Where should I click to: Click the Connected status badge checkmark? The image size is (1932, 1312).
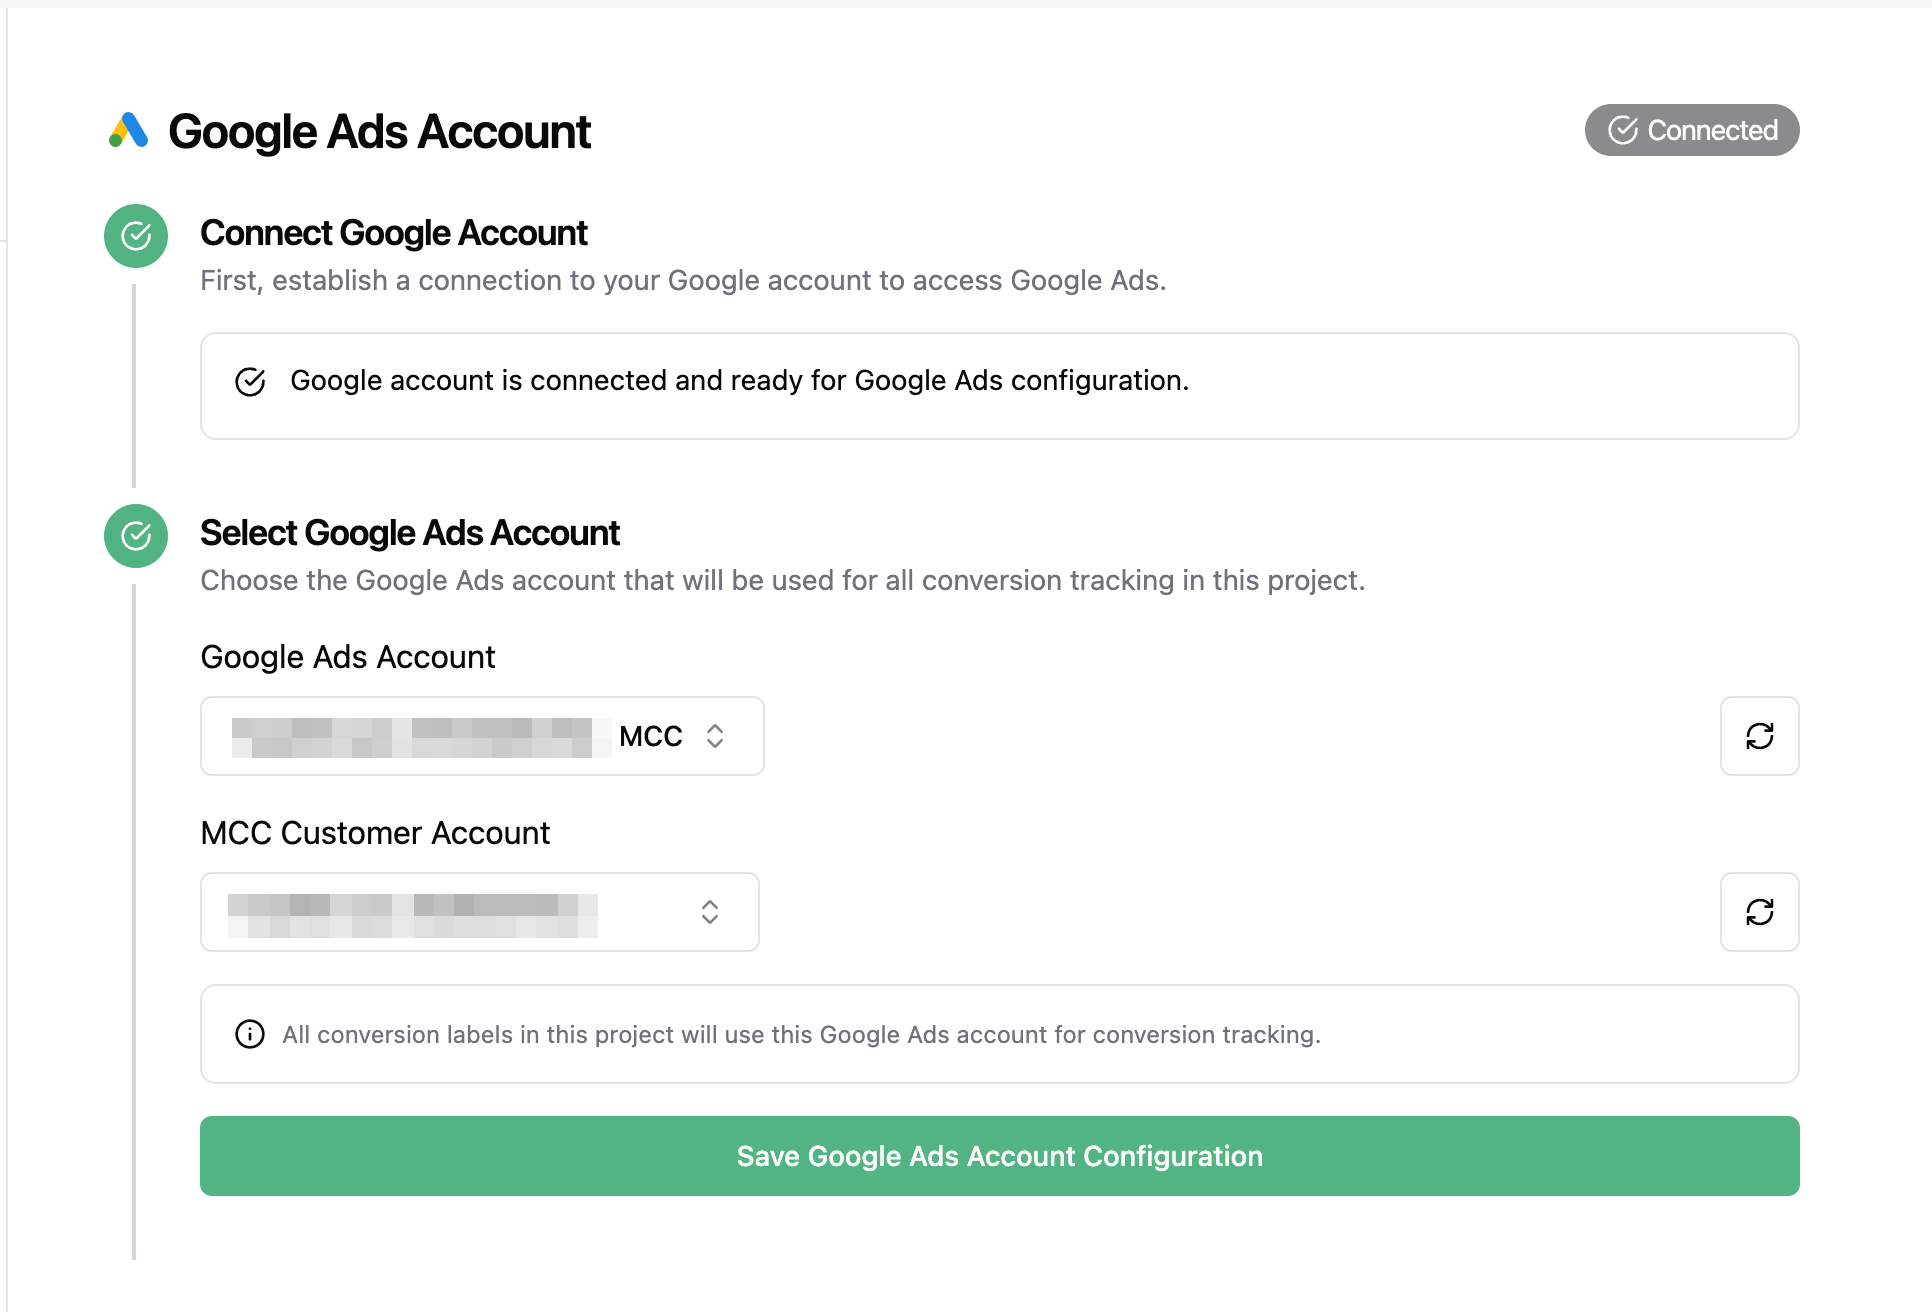(1624, 129)
